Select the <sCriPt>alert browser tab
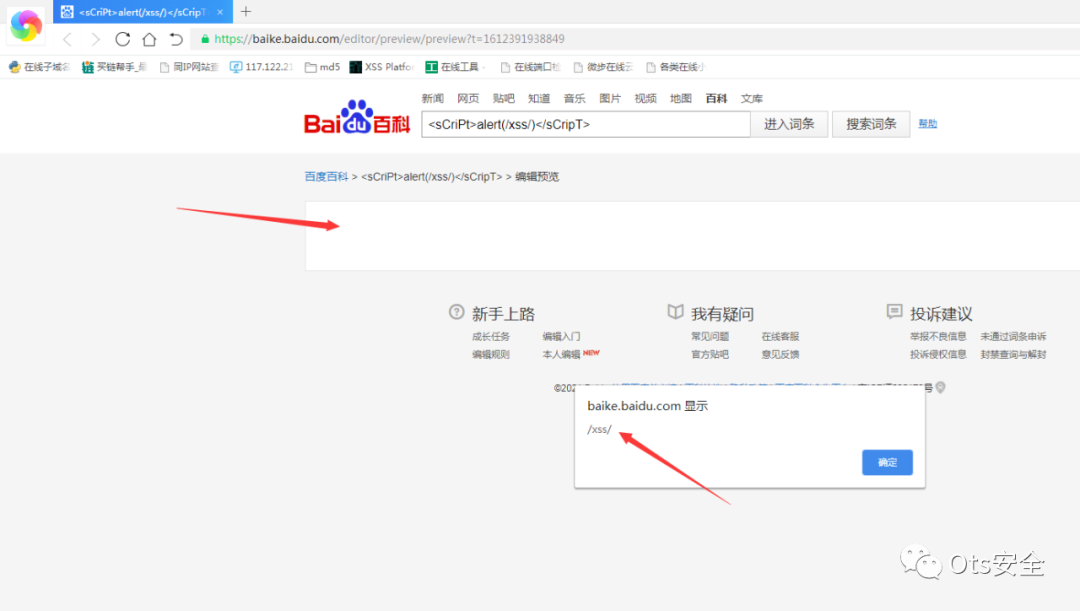 (x=141, y=12)
